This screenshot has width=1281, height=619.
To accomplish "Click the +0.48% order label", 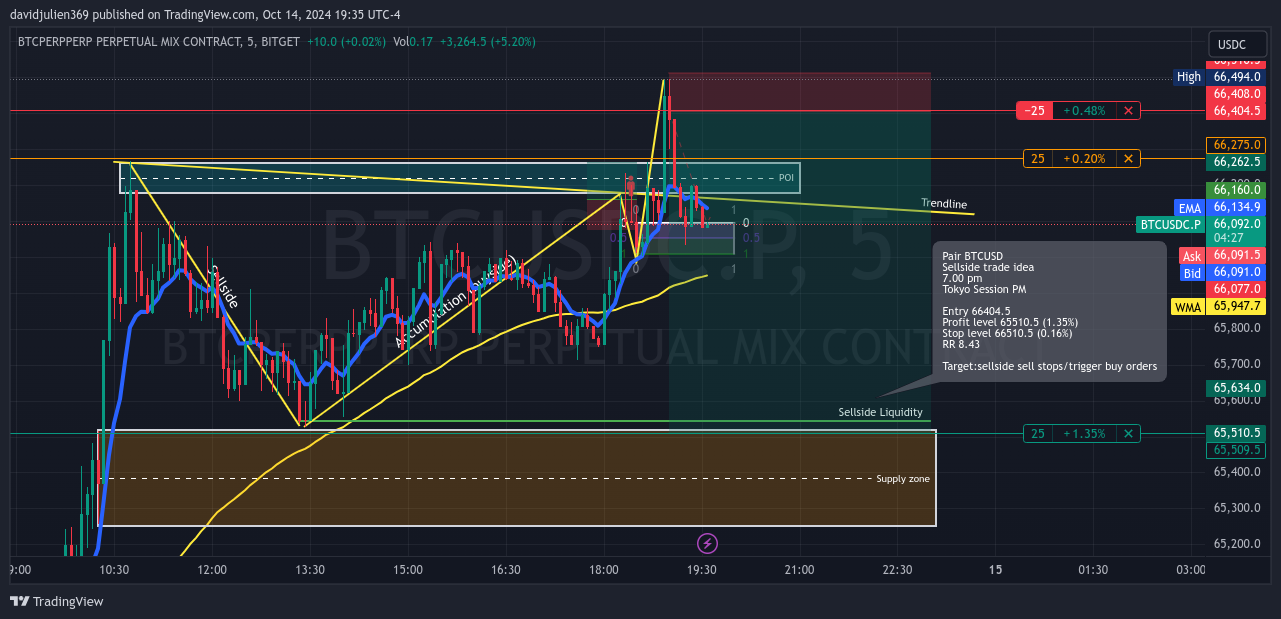I will [x=1084, y=111].
